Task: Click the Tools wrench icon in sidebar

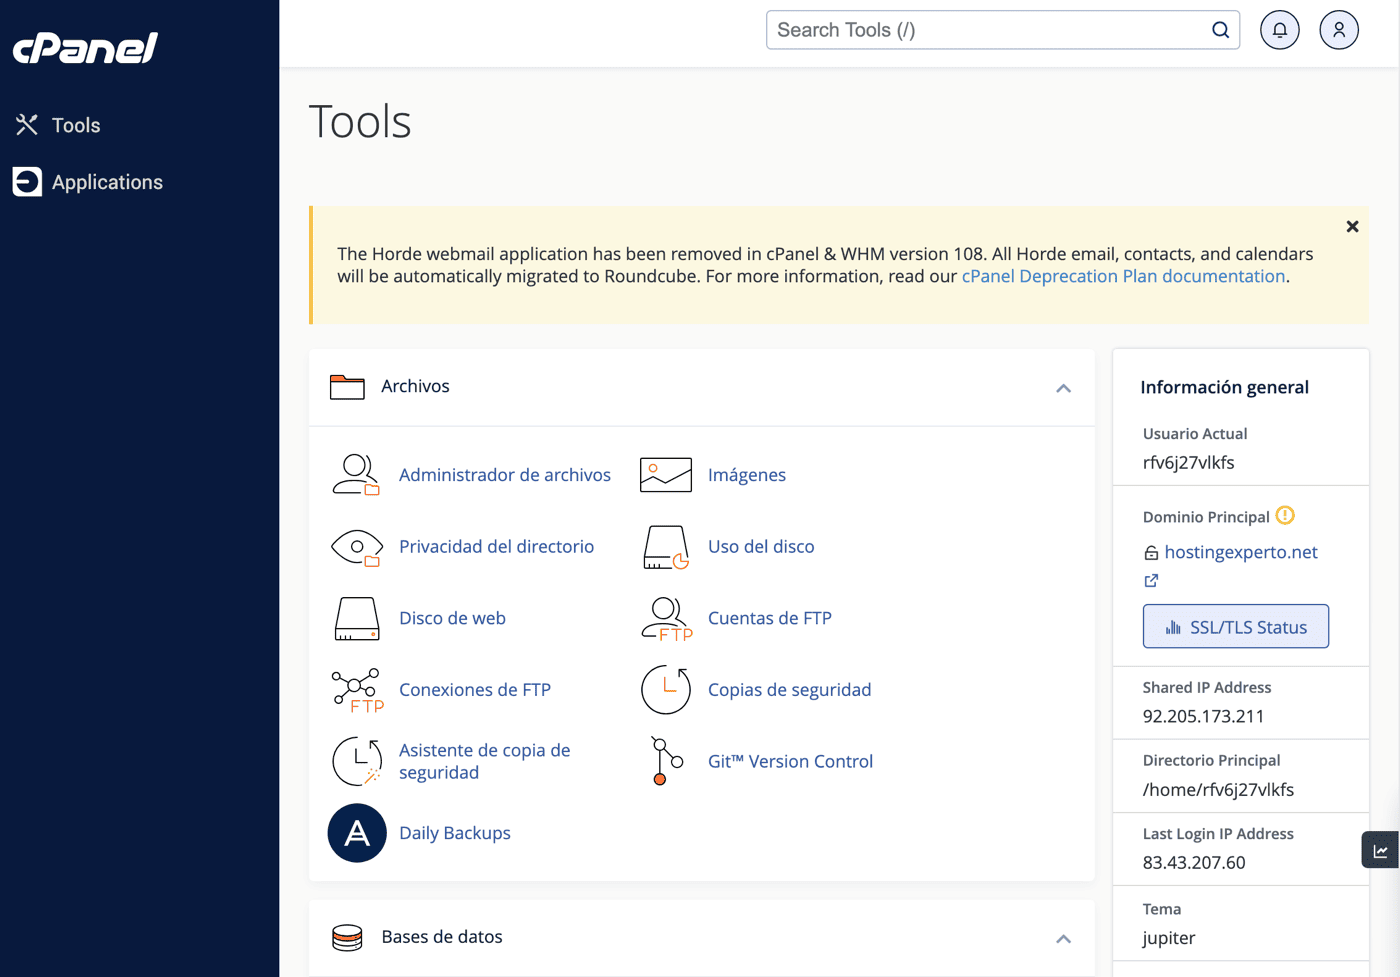Action: 27,125
